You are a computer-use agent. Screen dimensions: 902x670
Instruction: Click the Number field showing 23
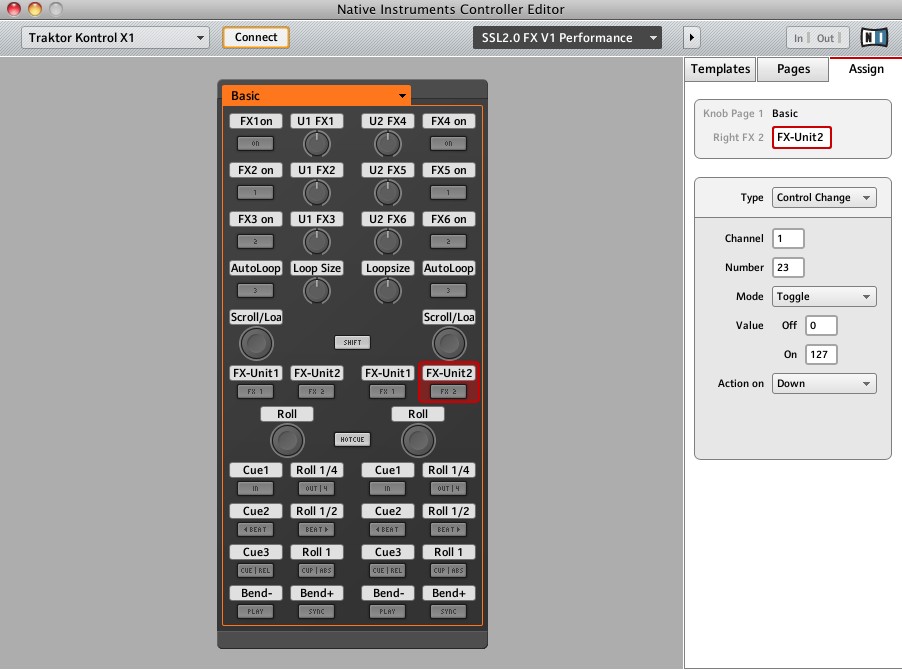coord(788,267)
